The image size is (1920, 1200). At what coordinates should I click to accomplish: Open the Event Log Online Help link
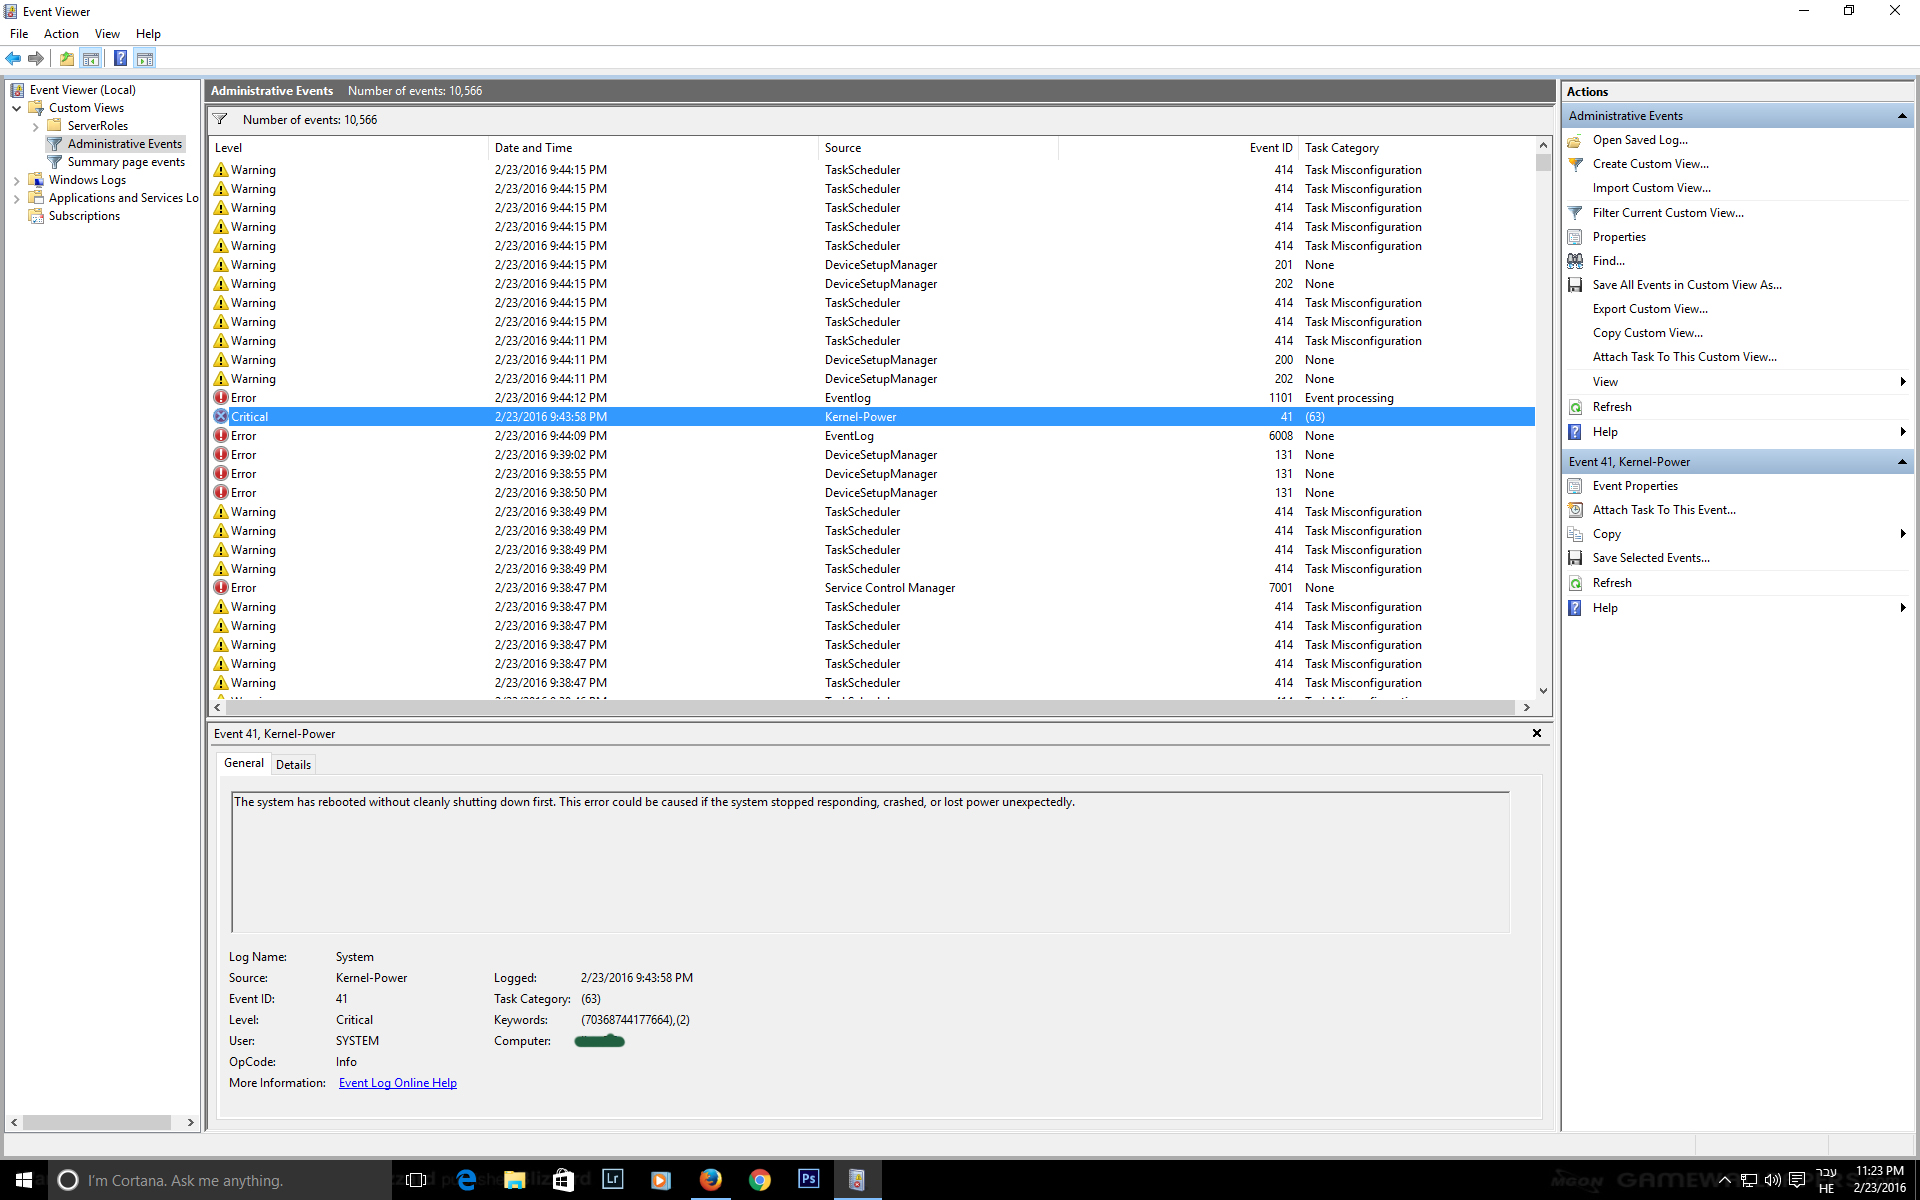398,1083
